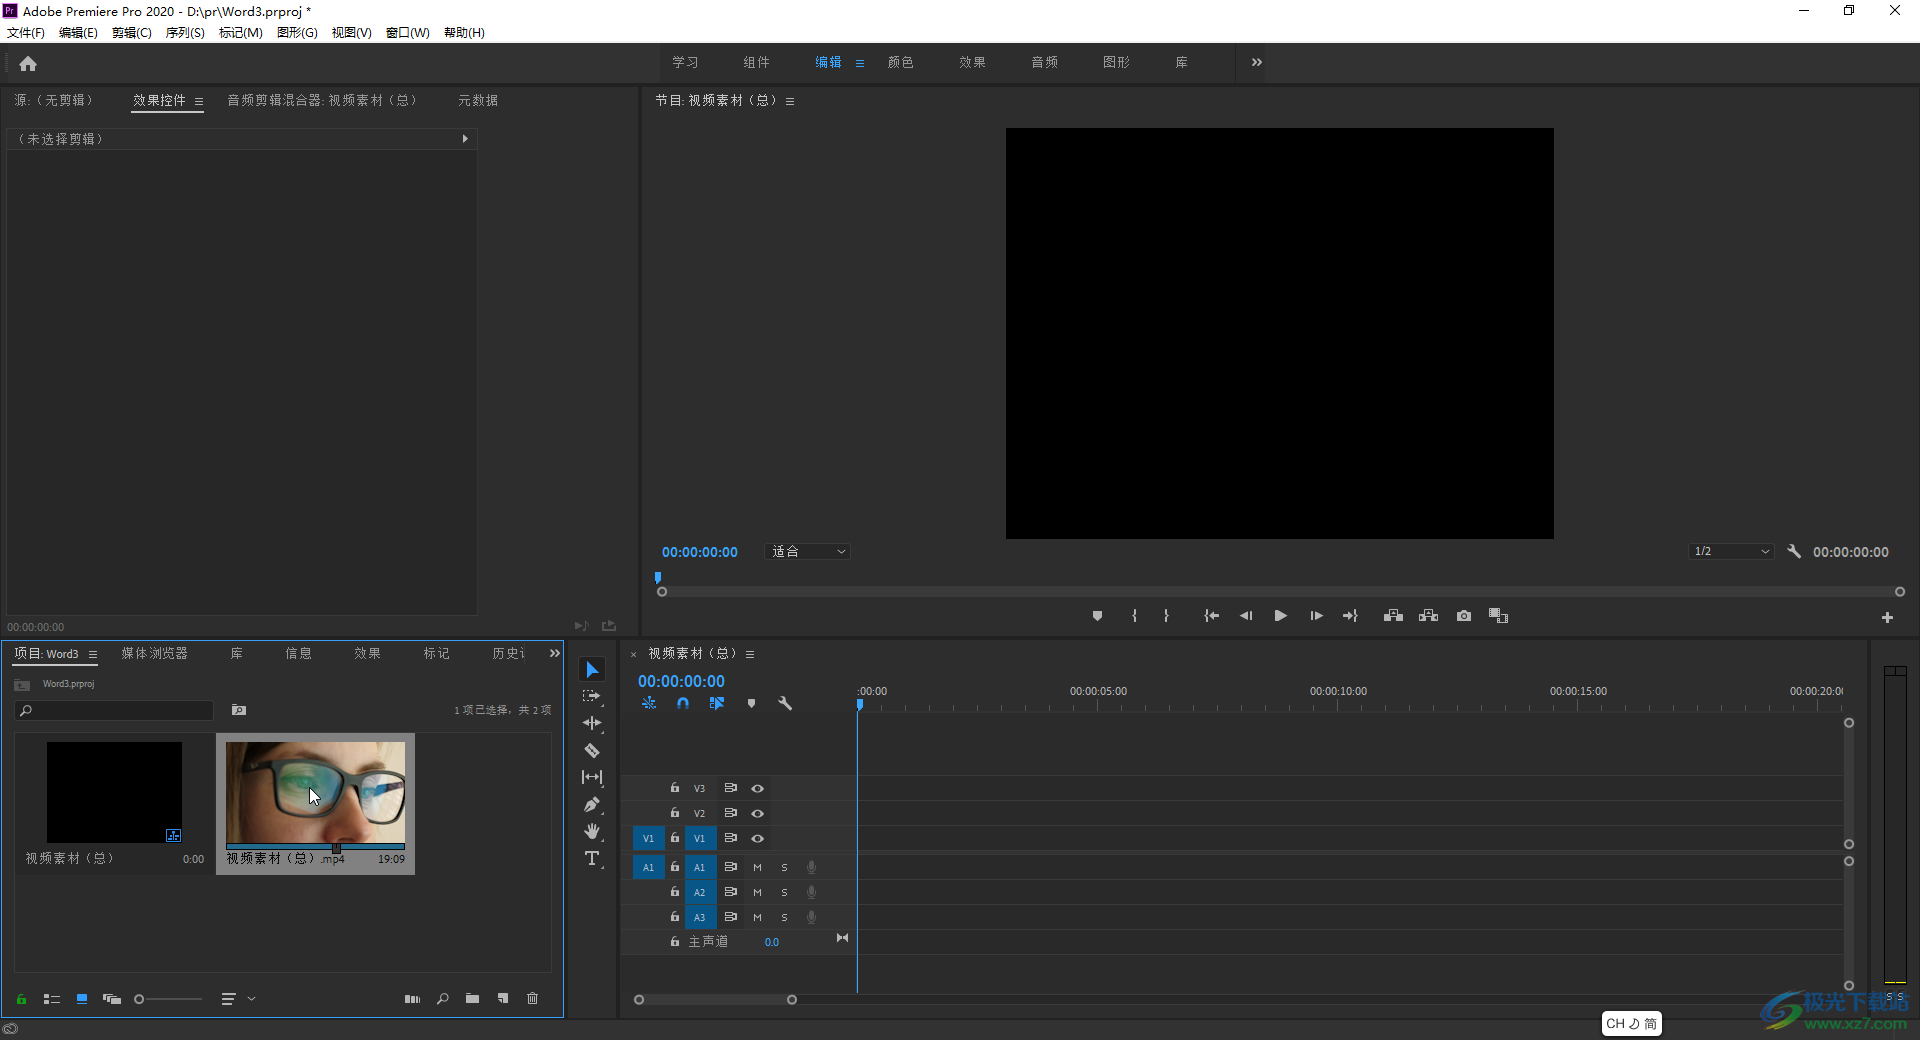Open Program monitor settings wrench
The width and height of the screenshot is (1920, 1040).
(1794, 551)
